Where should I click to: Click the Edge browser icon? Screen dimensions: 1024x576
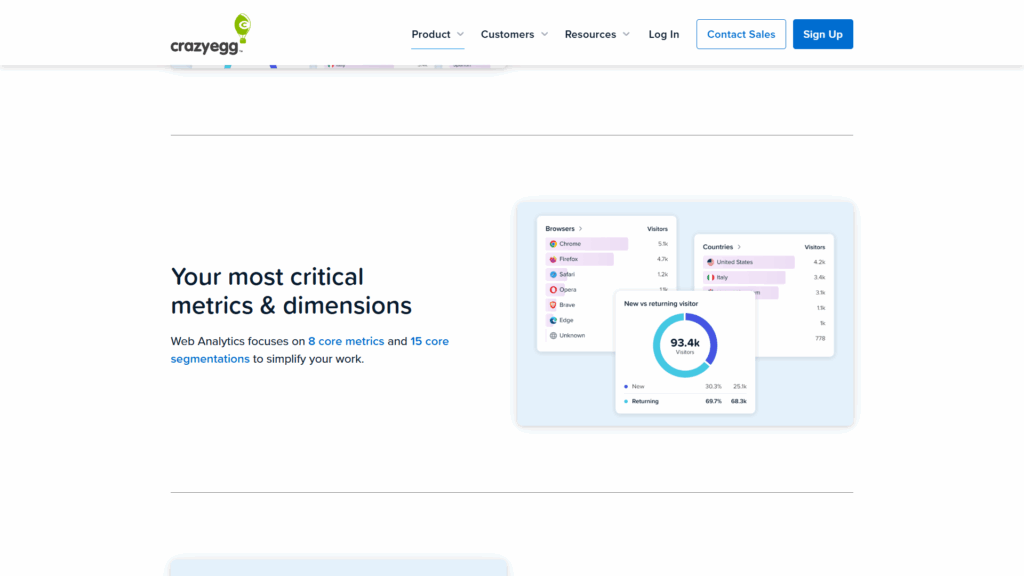pos(553,320)
